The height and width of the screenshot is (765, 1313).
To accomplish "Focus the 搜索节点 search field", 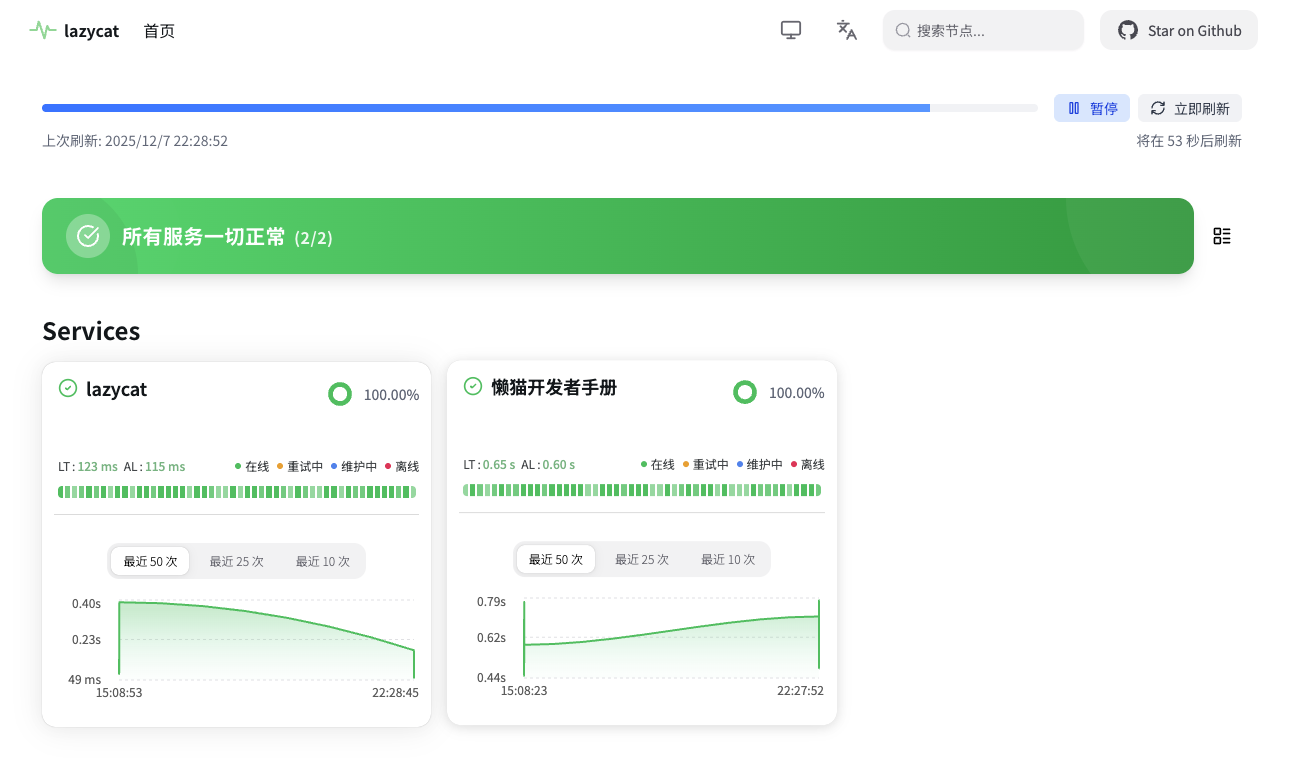I will pyautogui.click(x=983, y=30).
